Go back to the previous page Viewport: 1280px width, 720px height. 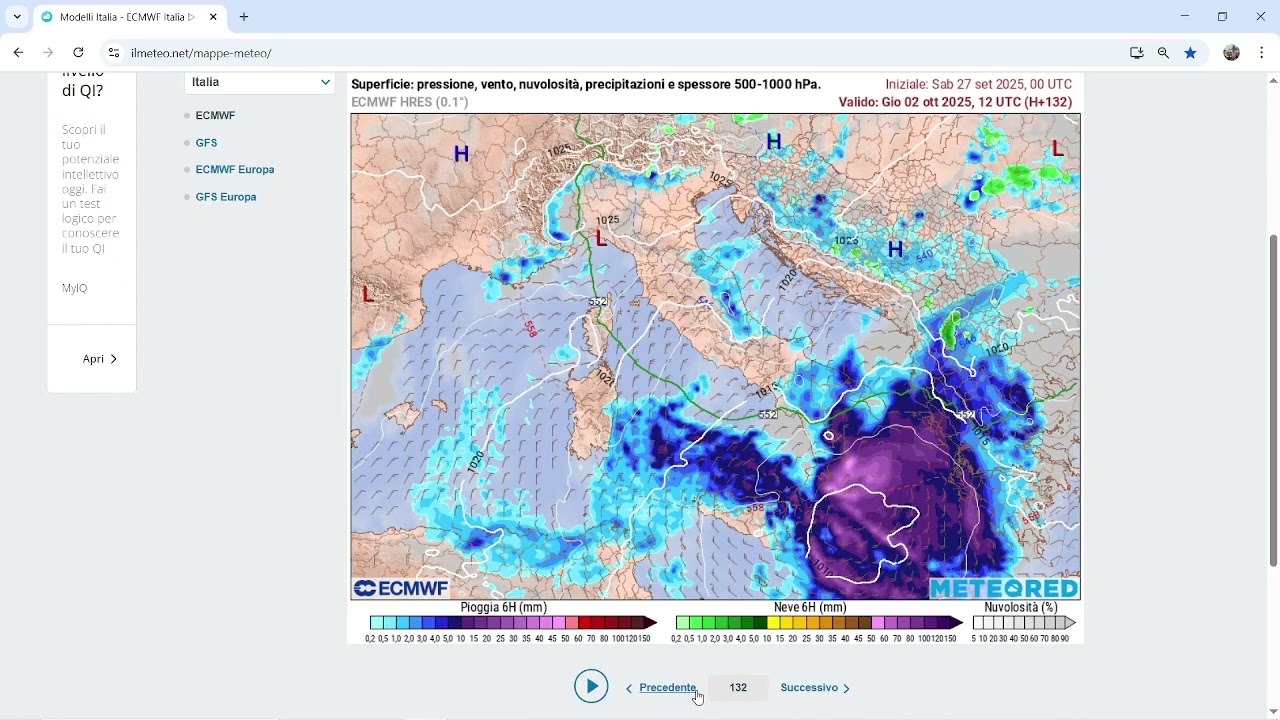18,53
